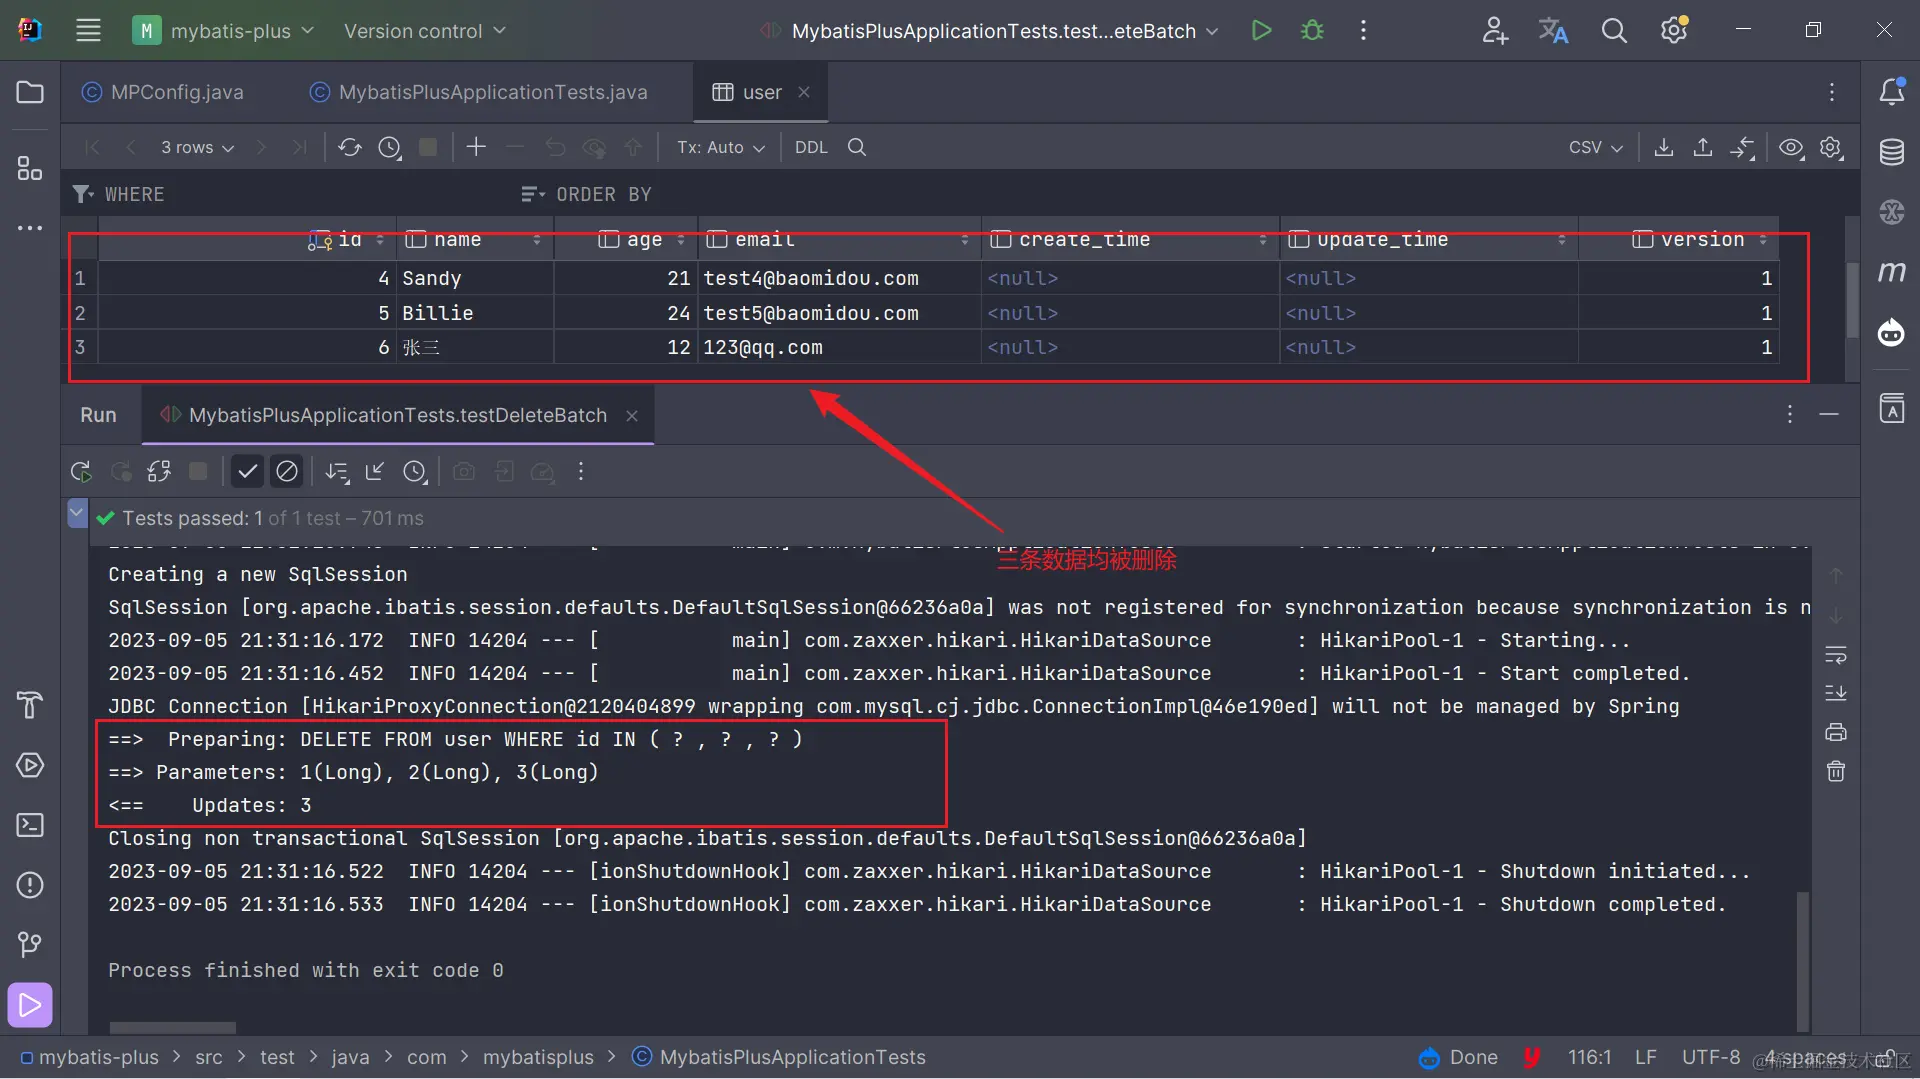This screenshot has height=1079, width=1920.
Task: Open the CSV data extractor dropdown
Action: click(x=1595, y=147)
